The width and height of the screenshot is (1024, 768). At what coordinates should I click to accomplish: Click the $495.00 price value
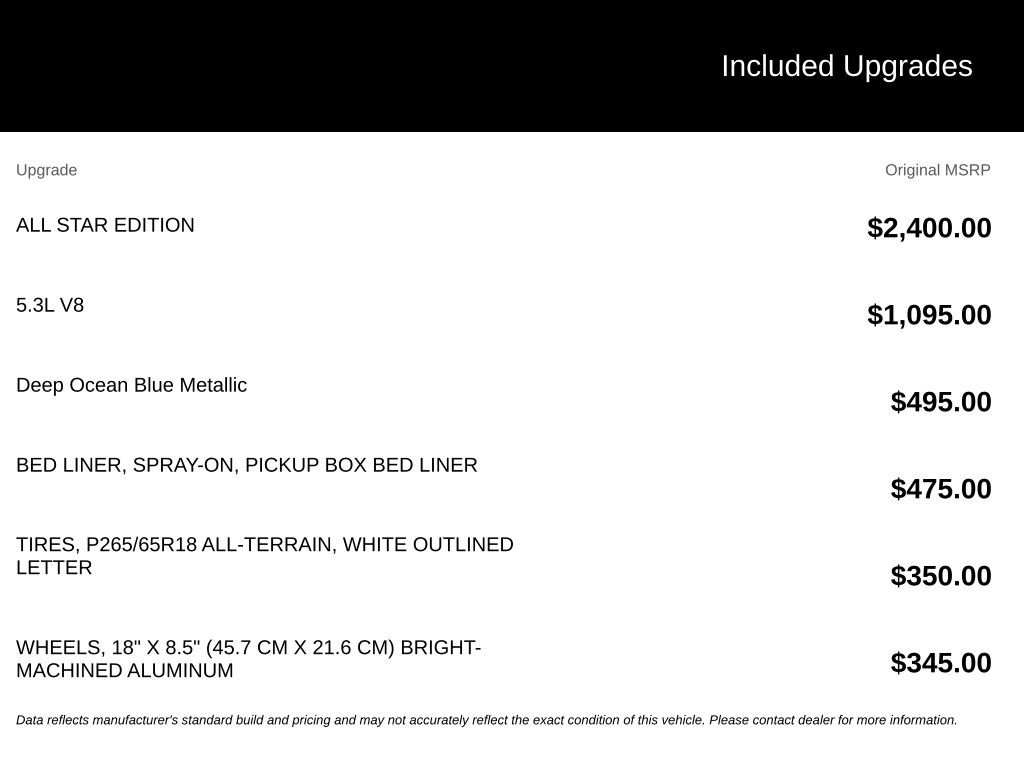(940, 402)
